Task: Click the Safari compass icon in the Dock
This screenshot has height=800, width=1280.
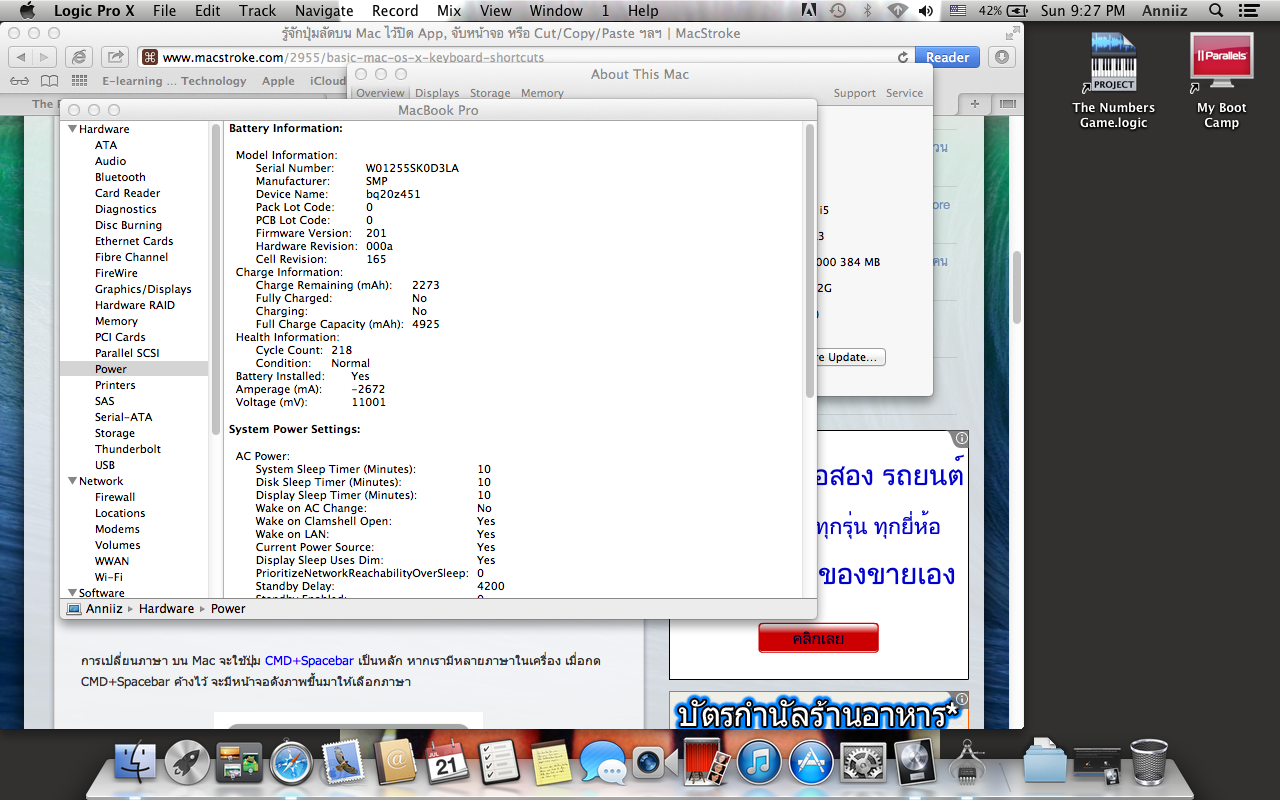Action: pyautogui.click(x=291, y=764)
